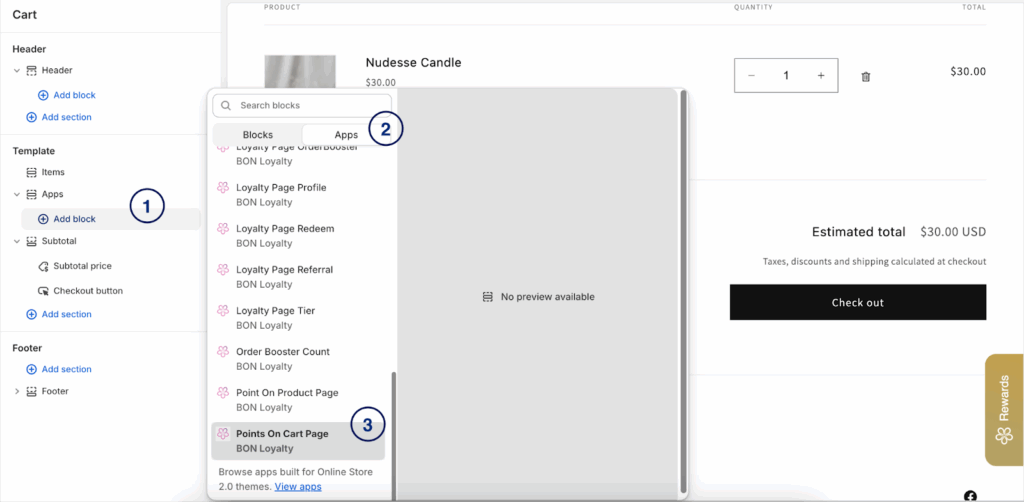Collapse the Header section chevron
This screenshot has height=502, width=1024.
[x=17, y=70]
